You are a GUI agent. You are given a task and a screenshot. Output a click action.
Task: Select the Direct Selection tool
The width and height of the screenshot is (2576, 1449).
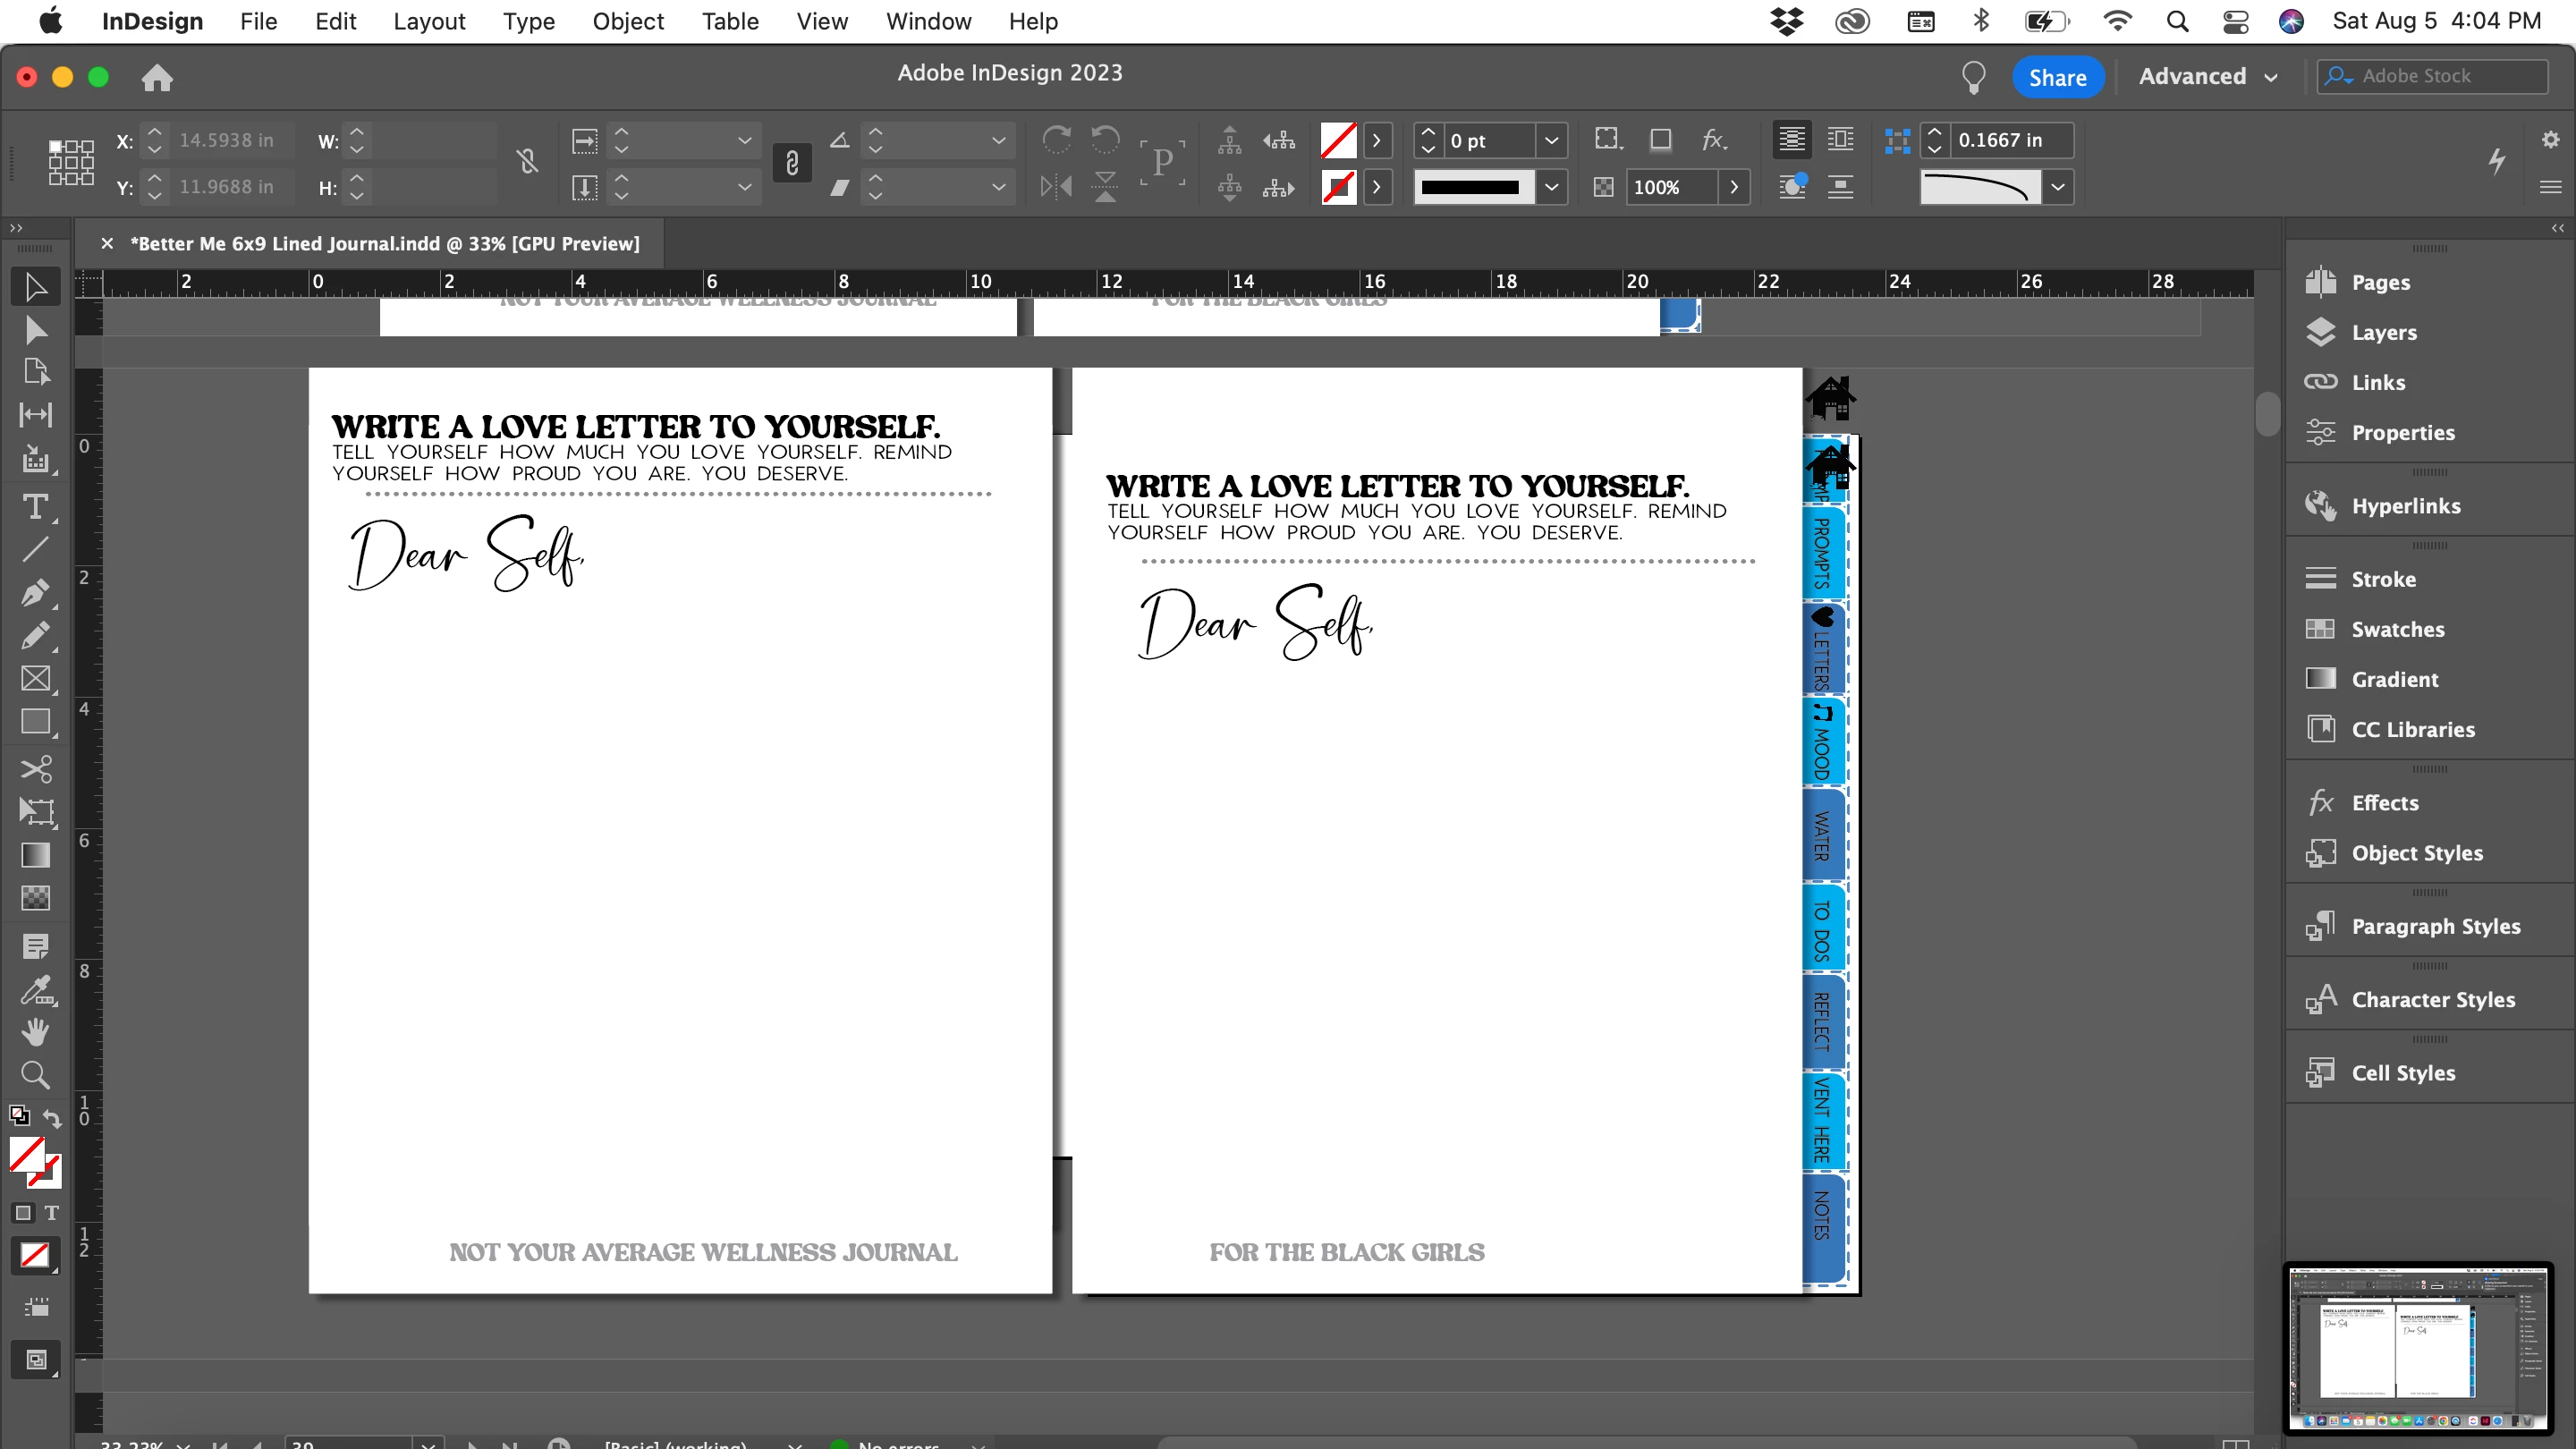click(x=35, y=330)
